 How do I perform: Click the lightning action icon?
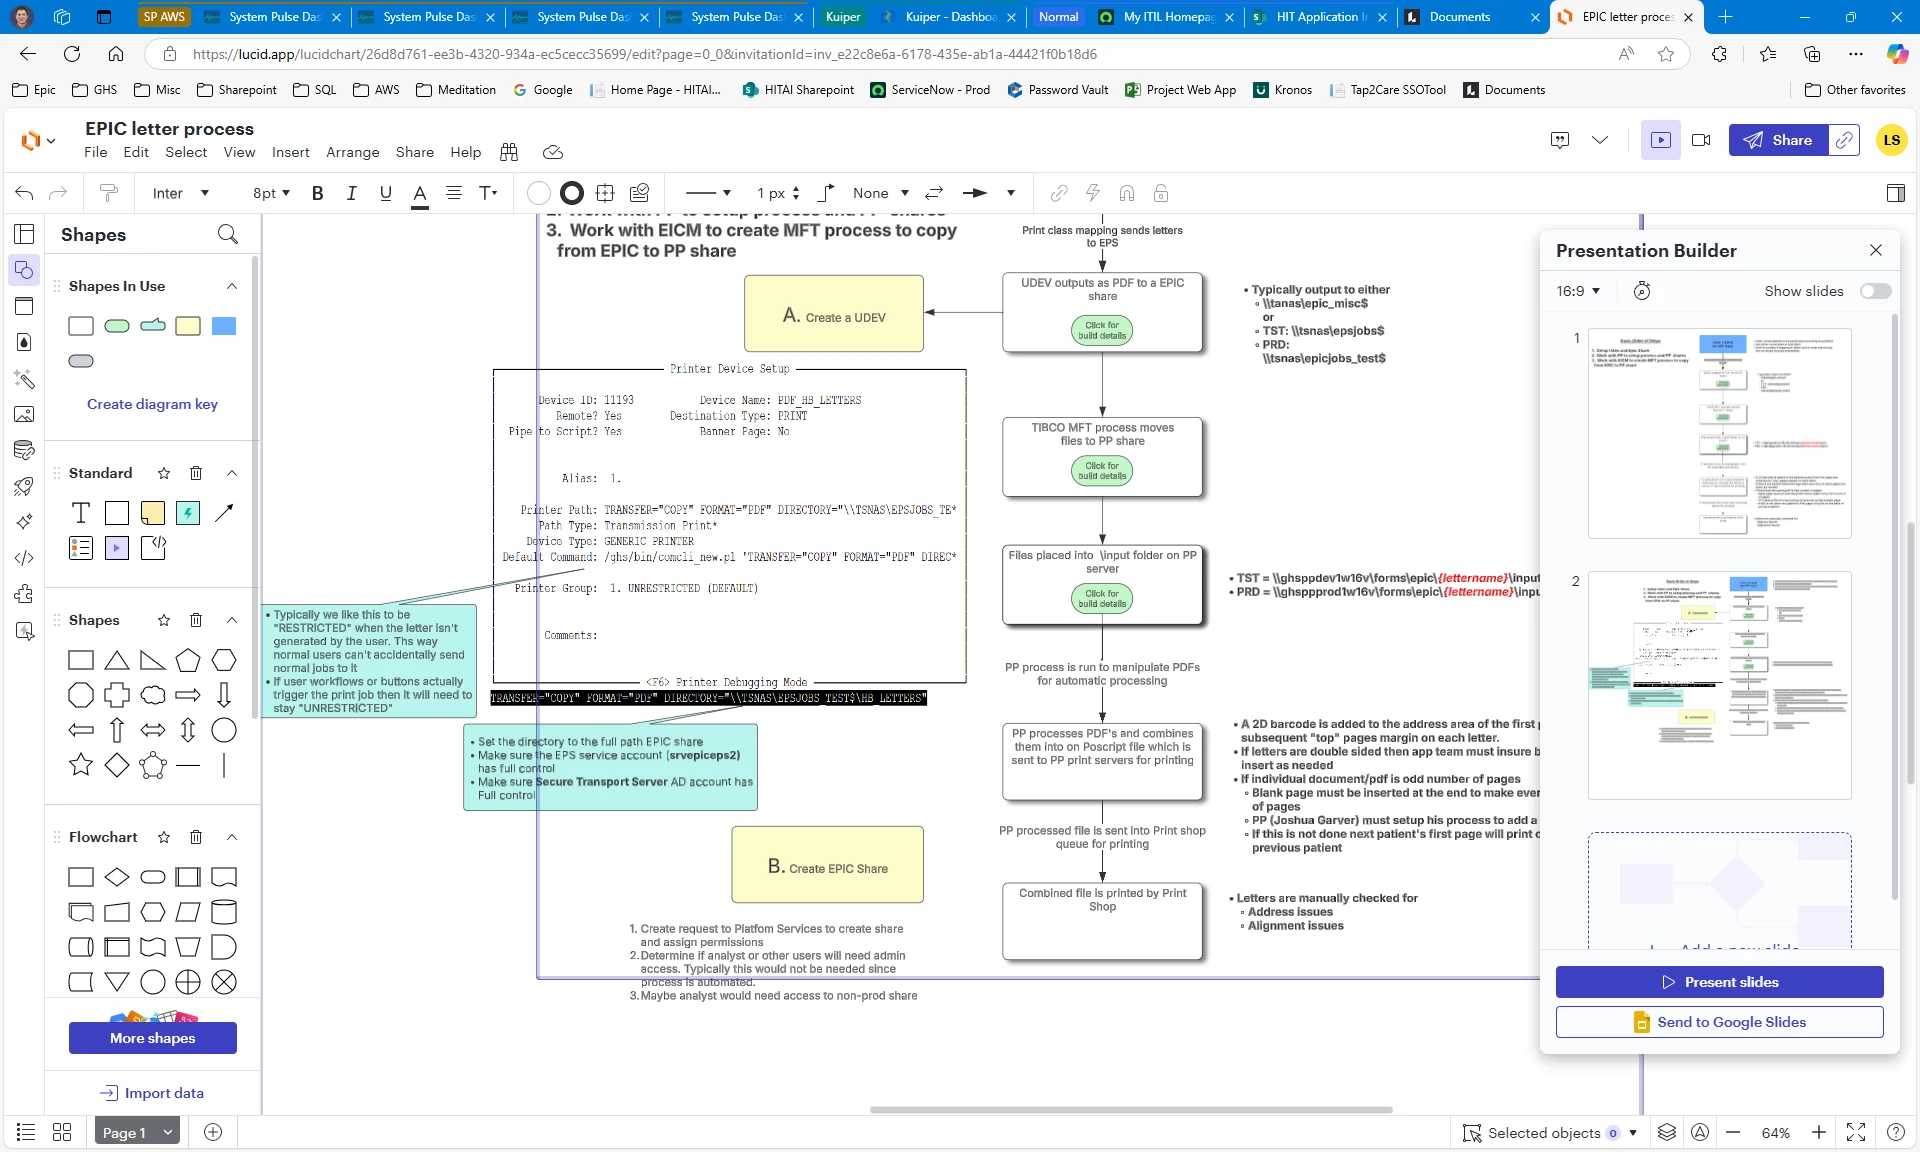[1092, 193]
